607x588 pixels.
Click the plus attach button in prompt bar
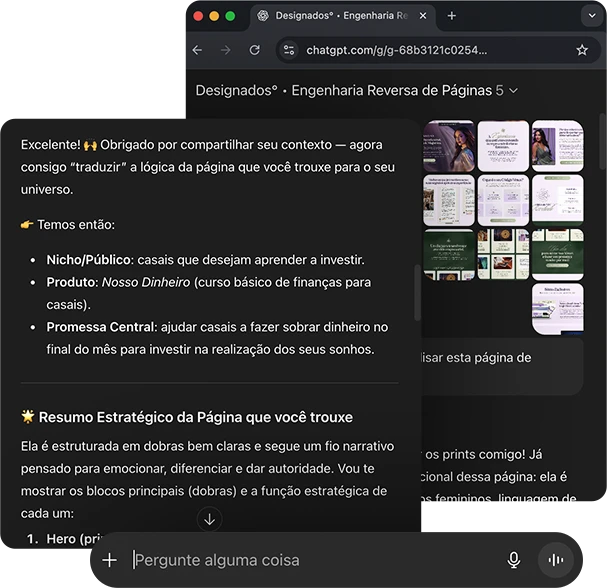tap(110, 560)
